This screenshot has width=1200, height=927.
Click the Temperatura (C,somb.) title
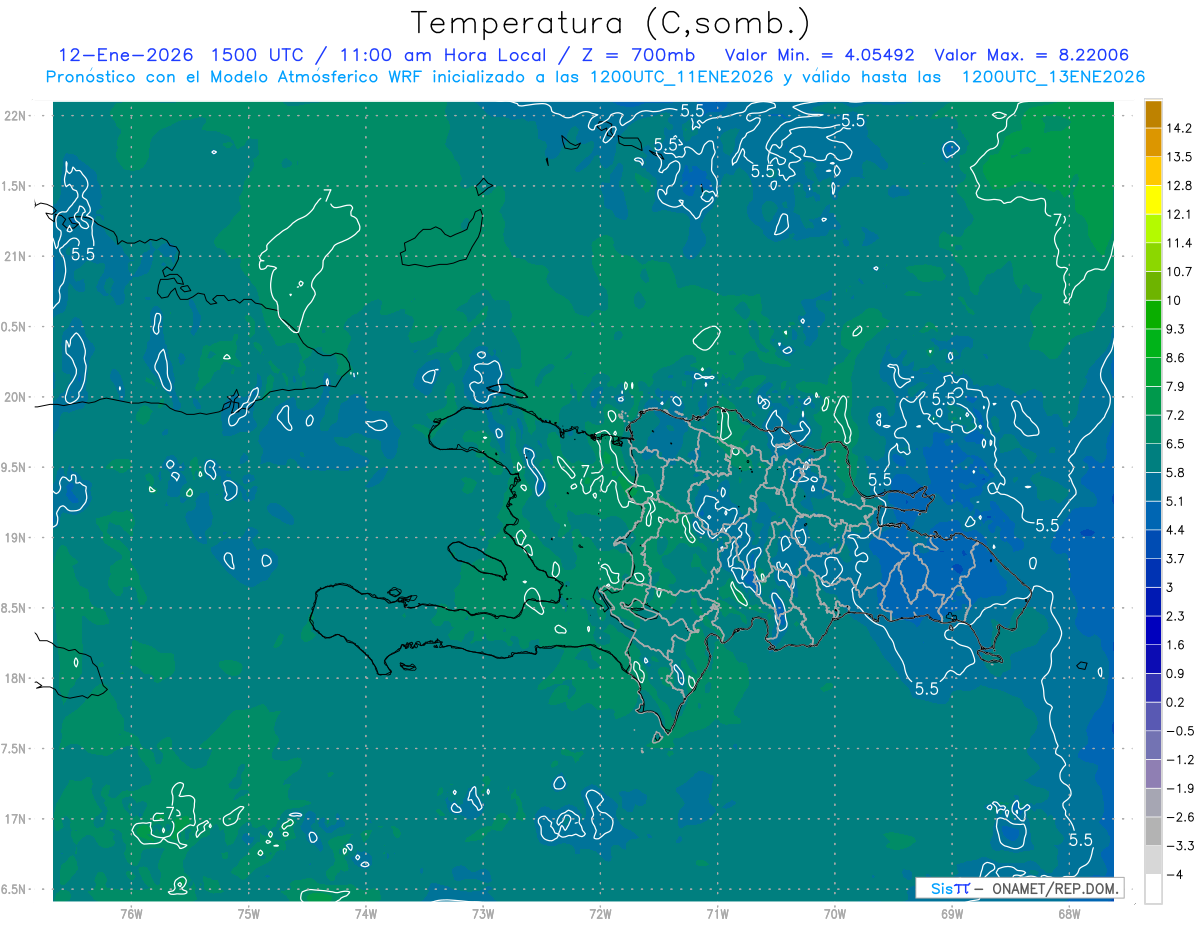tap(611, 22)
